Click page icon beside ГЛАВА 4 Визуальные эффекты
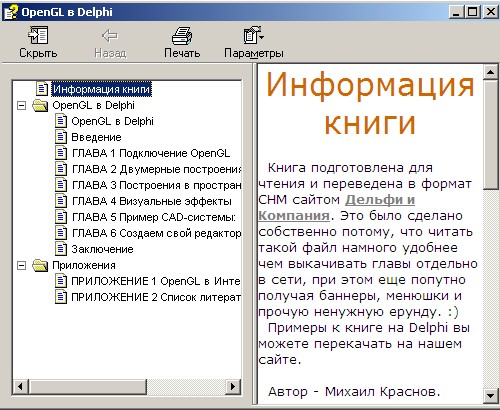This screenshot has width=500, height=410. [61, 201]
